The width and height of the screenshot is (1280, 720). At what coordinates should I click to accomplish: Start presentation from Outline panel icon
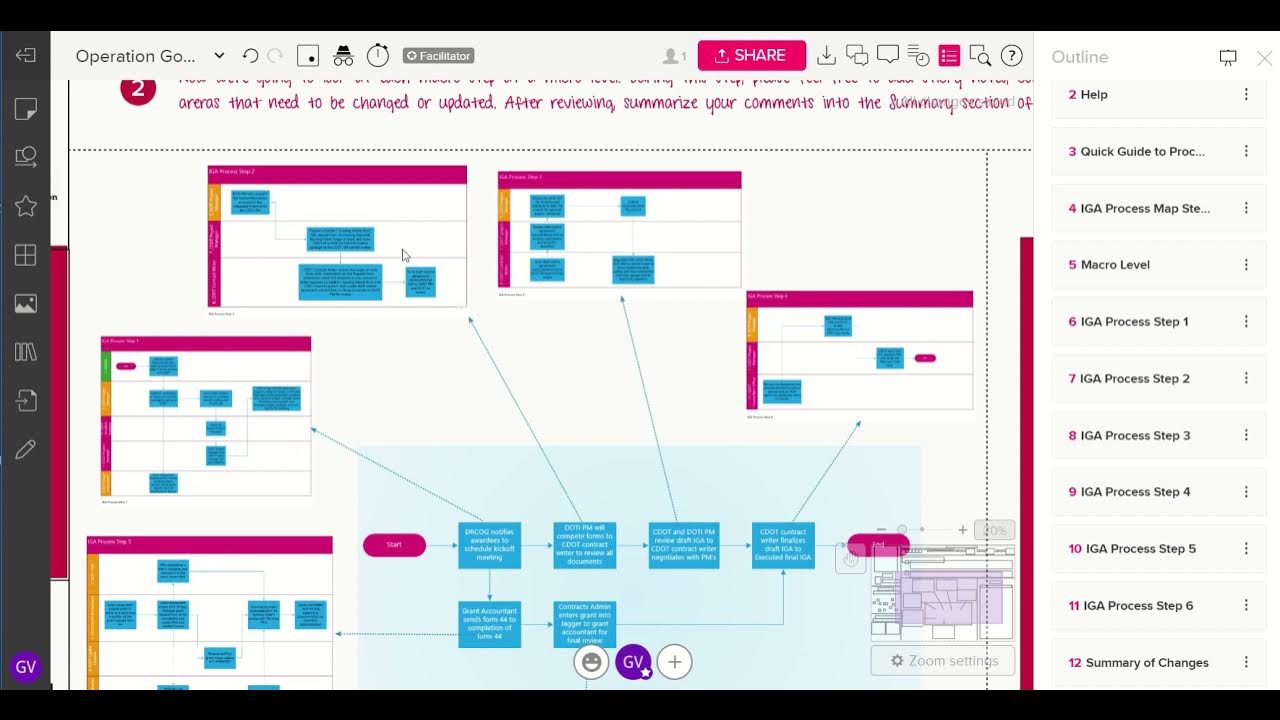[x=1228, y=58]
